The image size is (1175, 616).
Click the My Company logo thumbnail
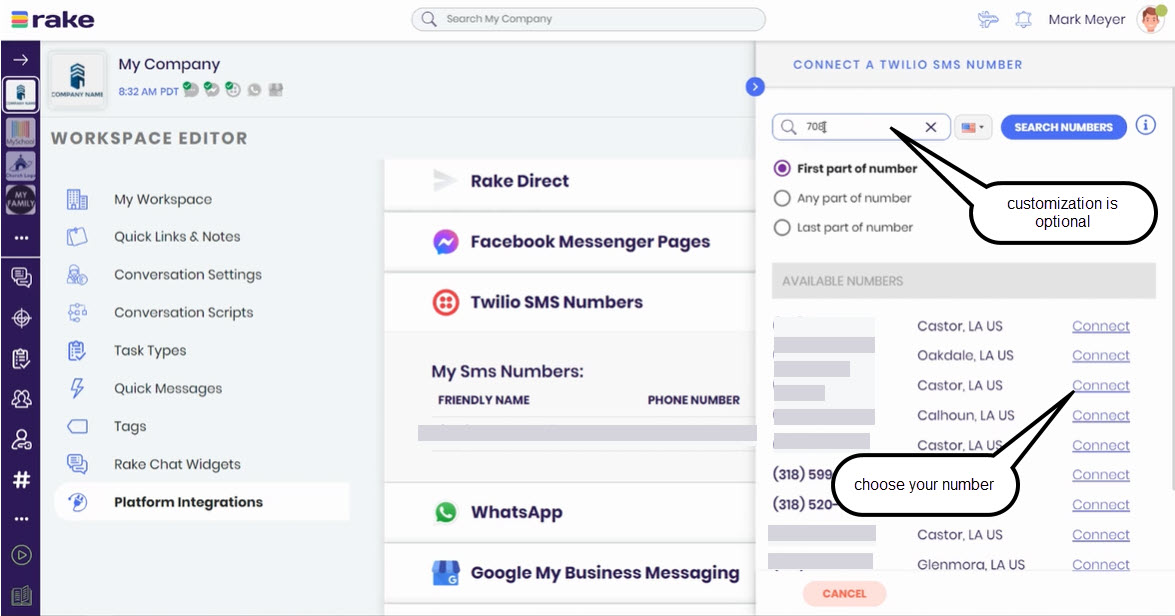click(77, 80)
